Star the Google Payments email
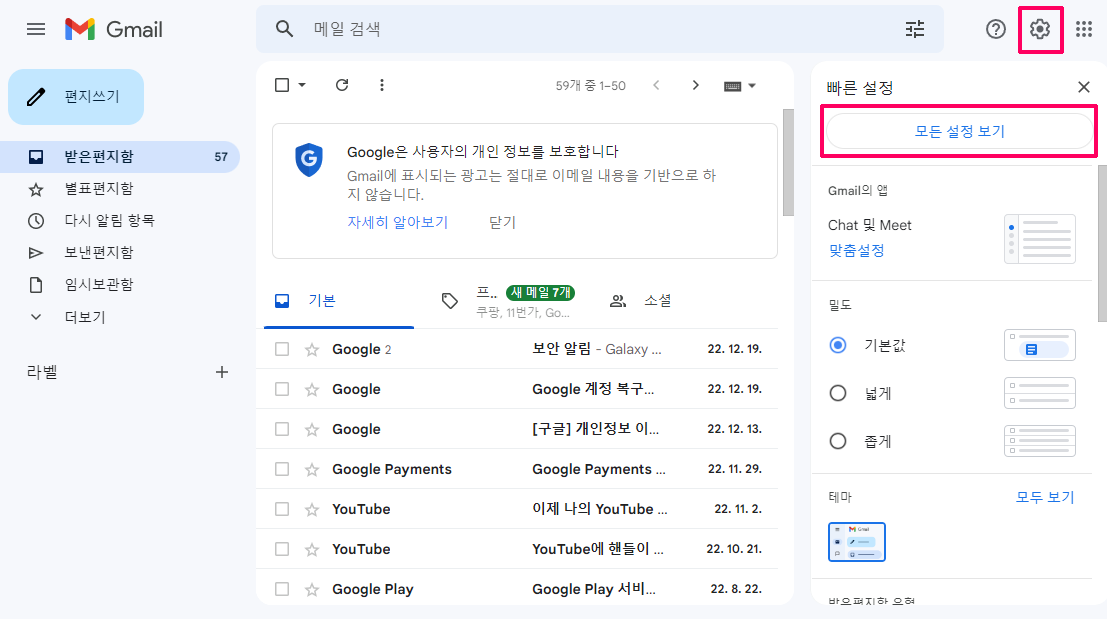The image size is (1107, 619). [312, 469]
